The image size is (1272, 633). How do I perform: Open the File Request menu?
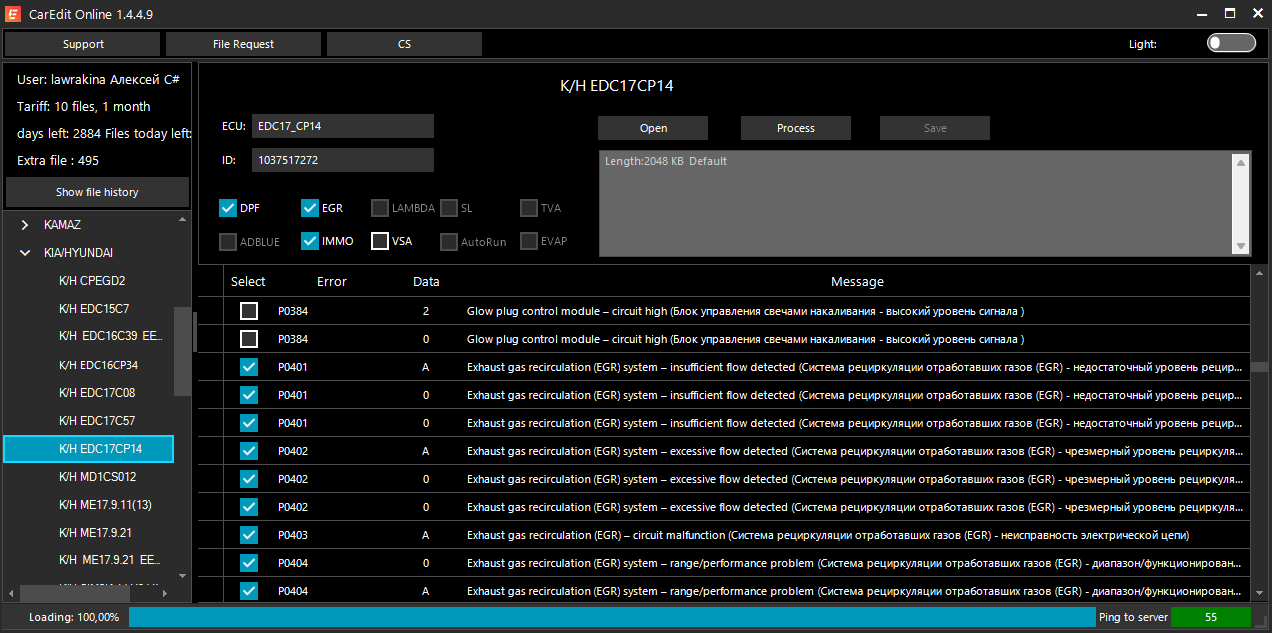[x=244, y=44]
